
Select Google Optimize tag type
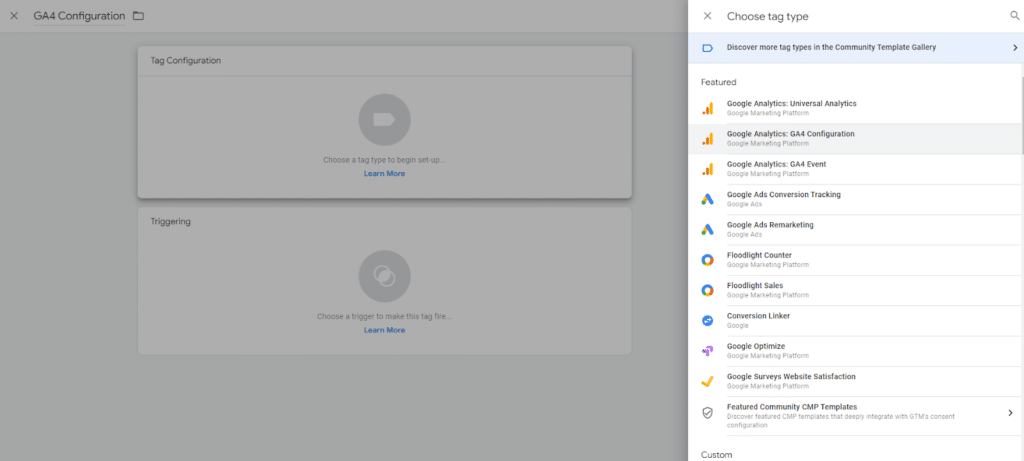tap(856, 351)
